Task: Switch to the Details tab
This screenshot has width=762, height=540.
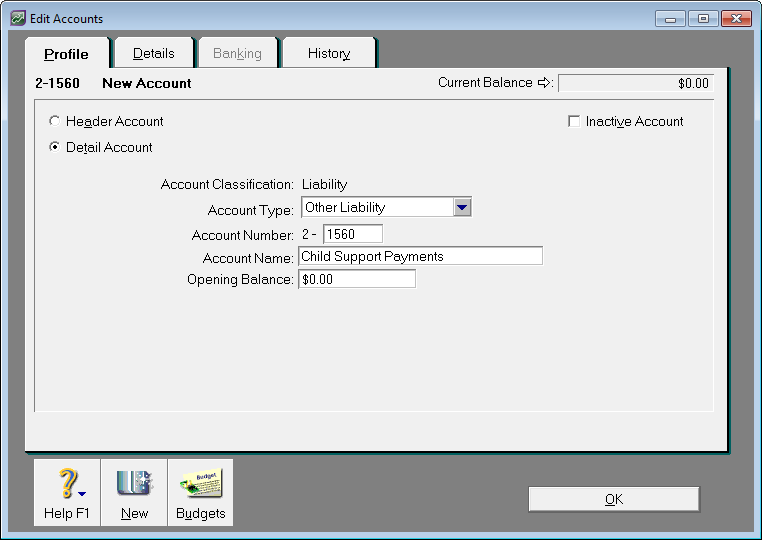Action: [153, 53]
